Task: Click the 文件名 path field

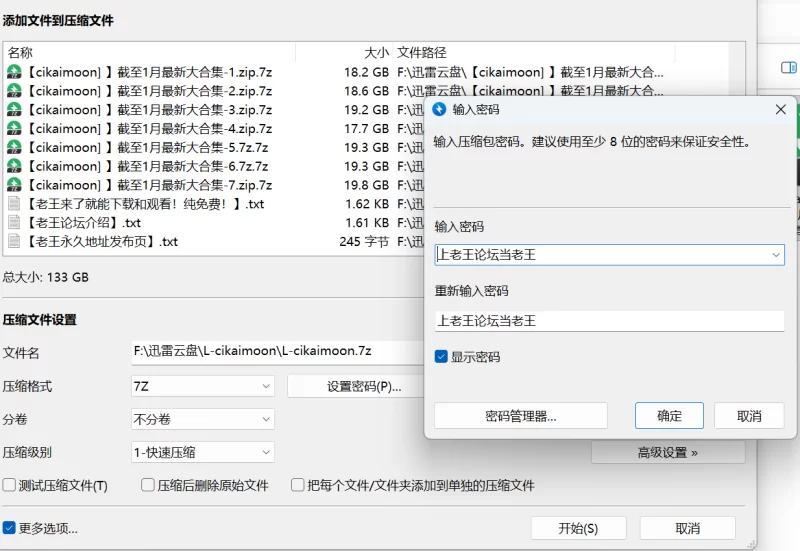Action: pos(278,352)
